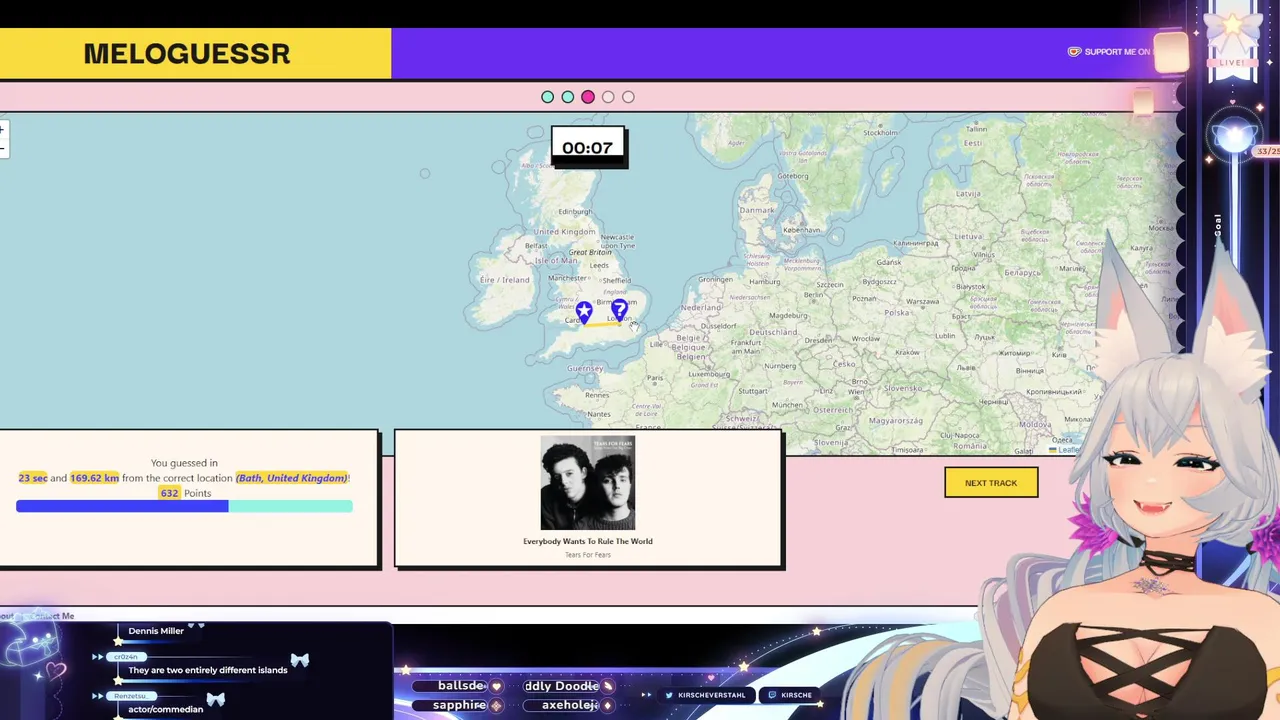Image resolution: width=1280 pixels, height=720 pixels.
Task: Click Paris label on the map
Action: [x=655, y=379]
